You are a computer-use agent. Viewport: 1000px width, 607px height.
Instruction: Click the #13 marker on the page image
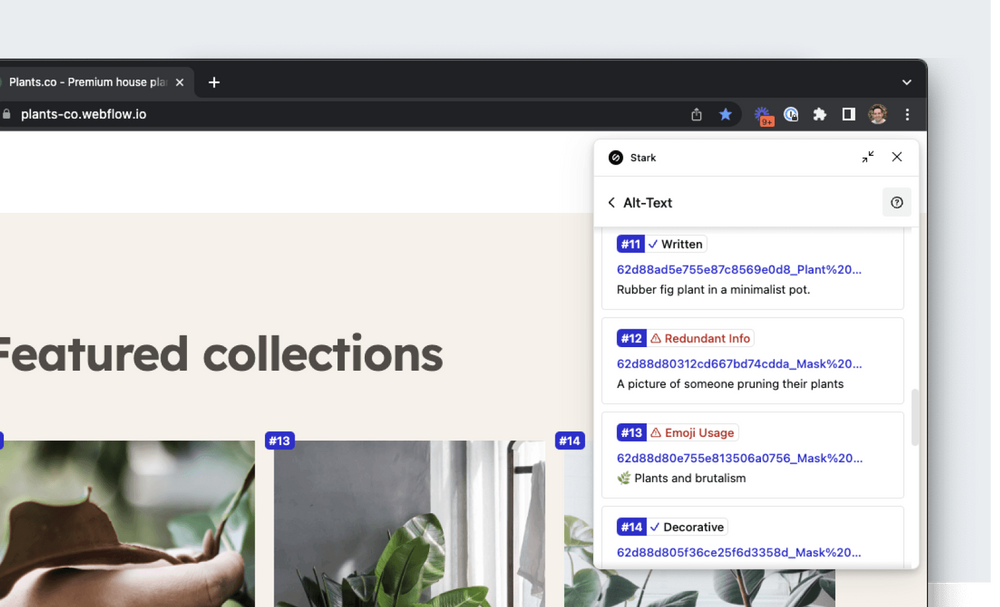click(x=279, y=441)
